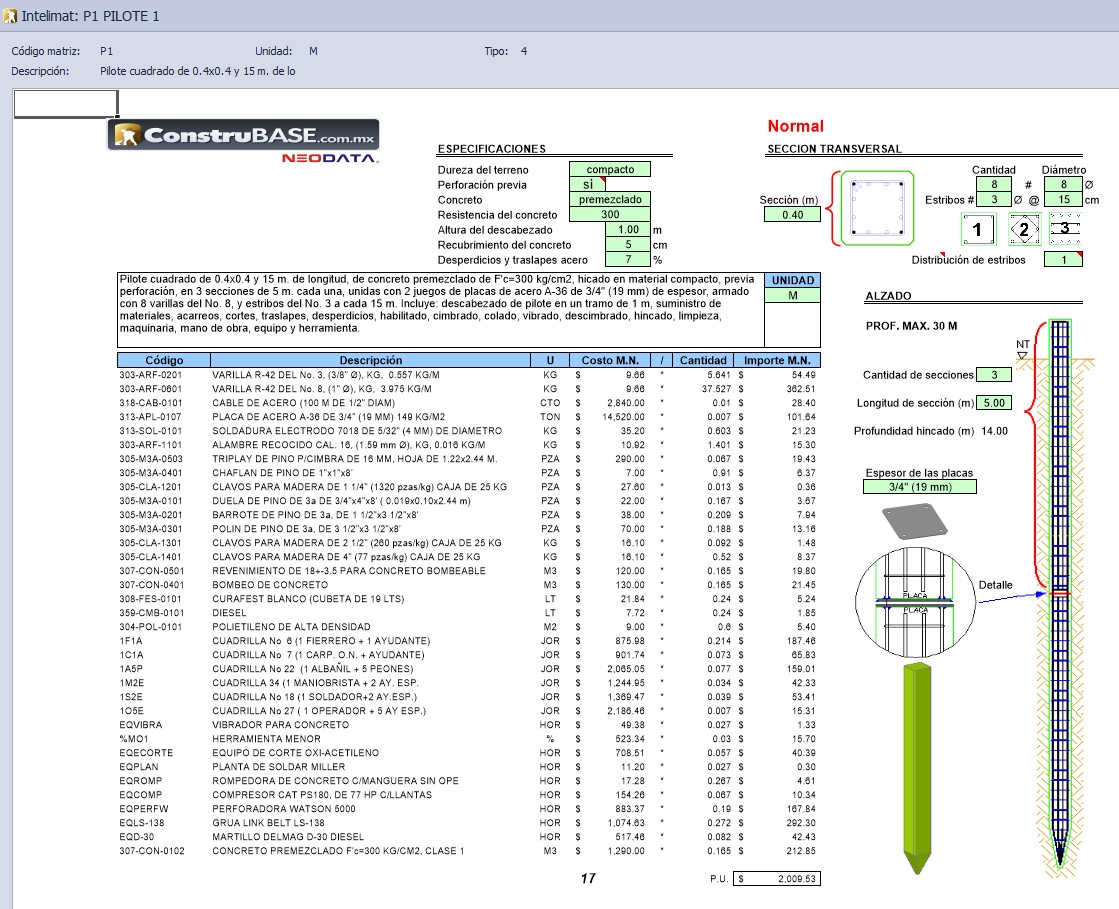
Task: Click the Descripción column header
Action: tap(370, 360)
